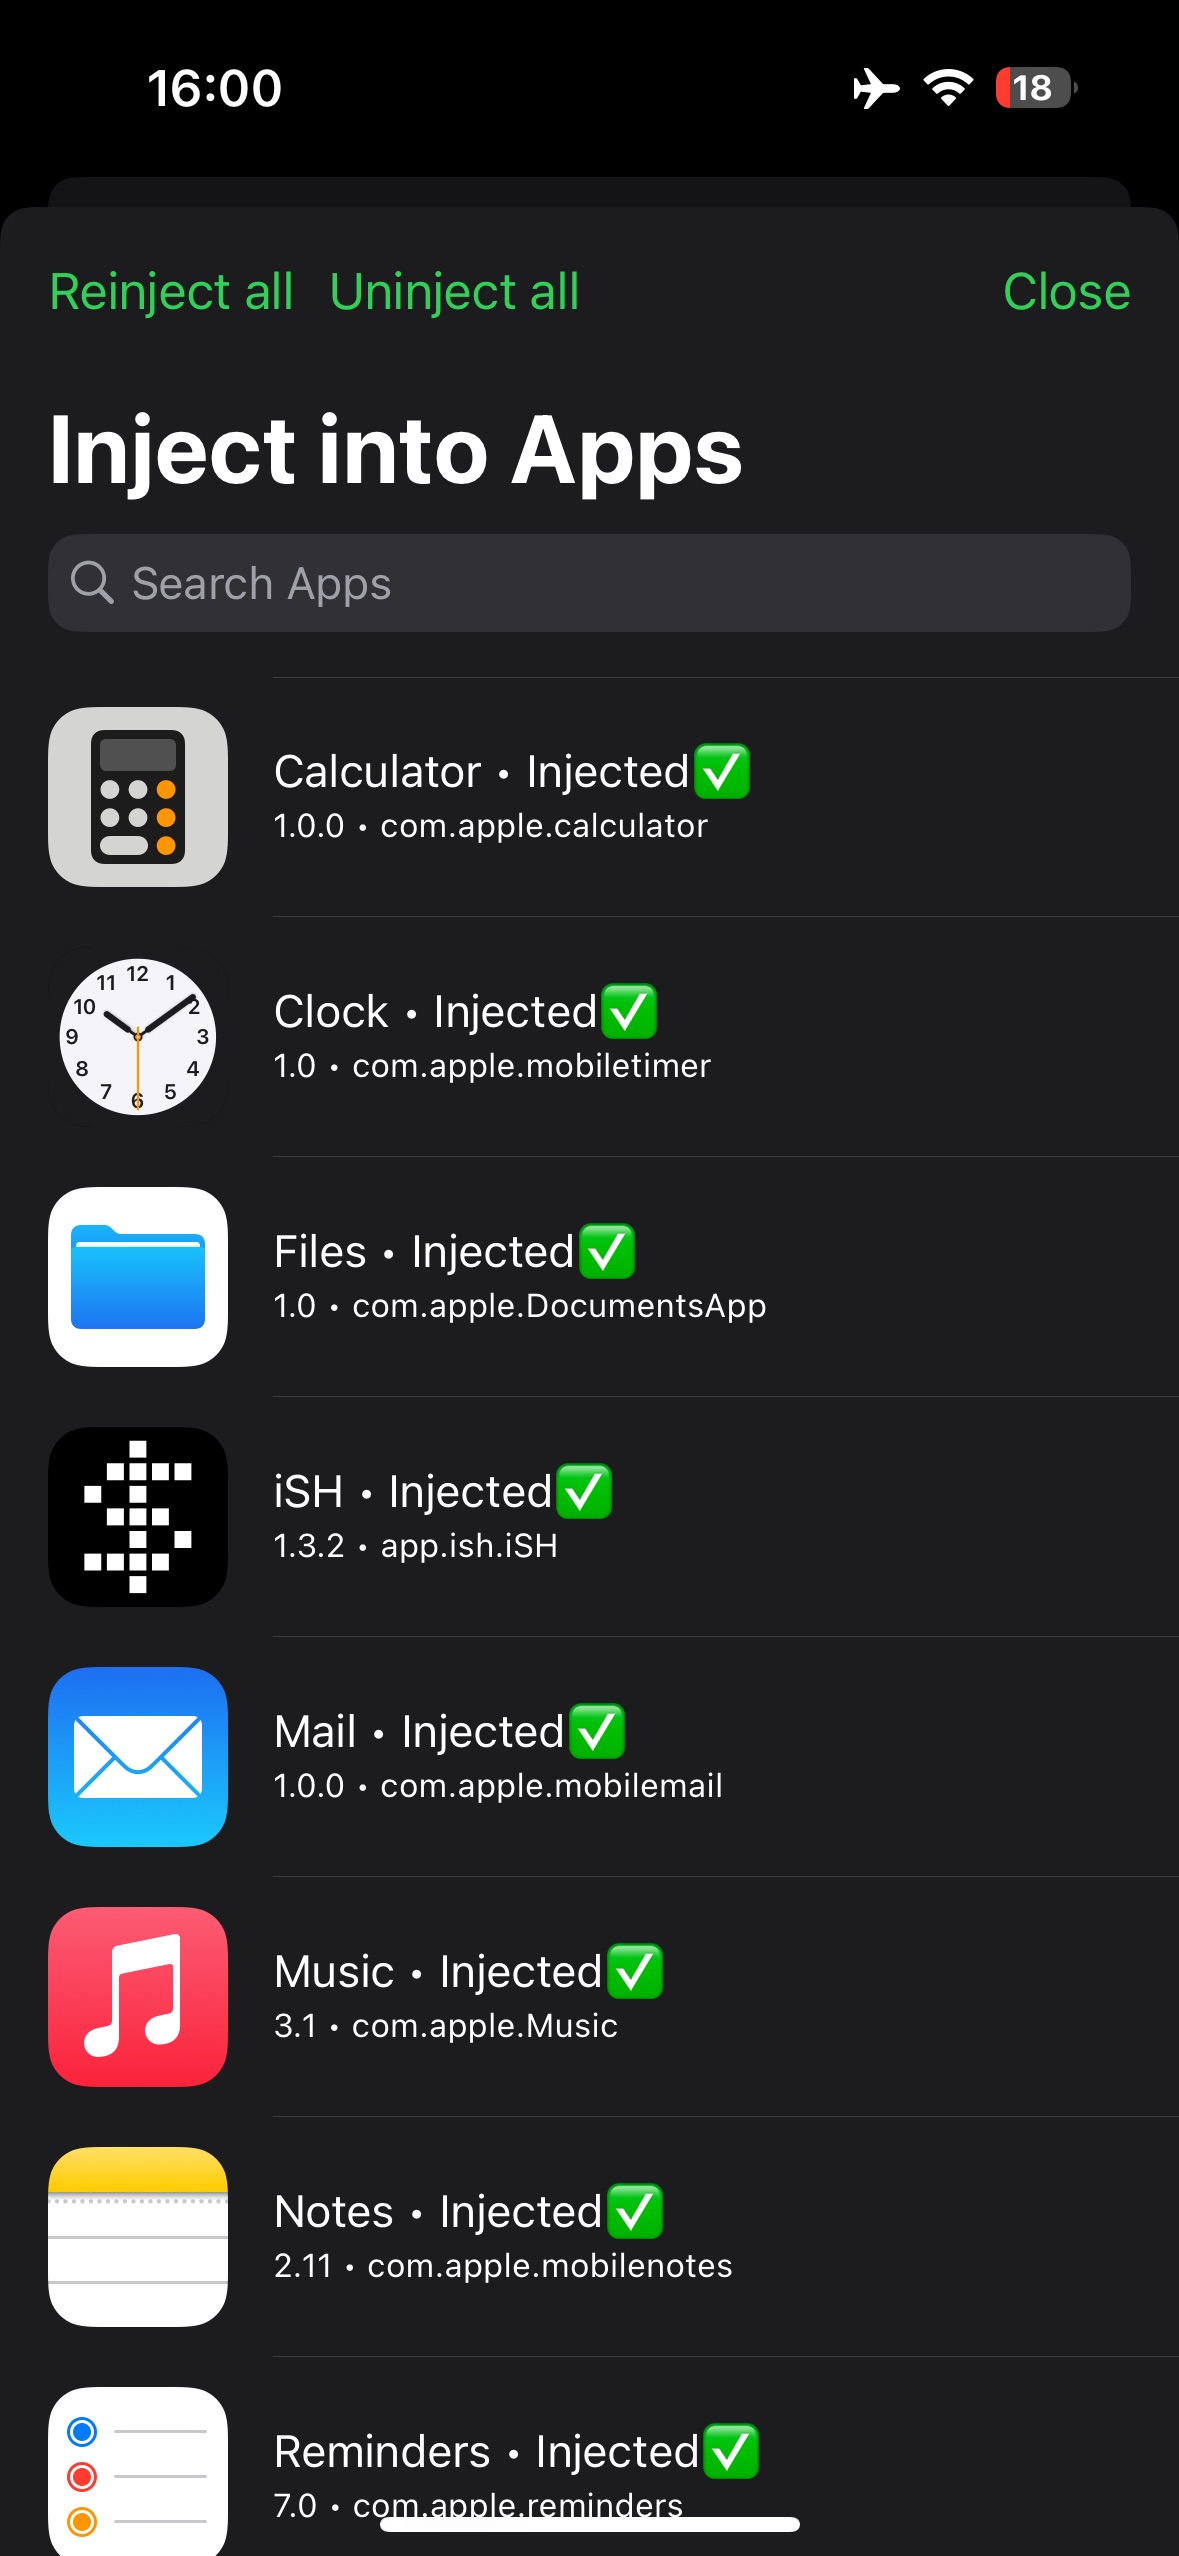Tap the Clock app icon
Image resolution: width=1179 pixels, height=2556 pixels.
138,1037
